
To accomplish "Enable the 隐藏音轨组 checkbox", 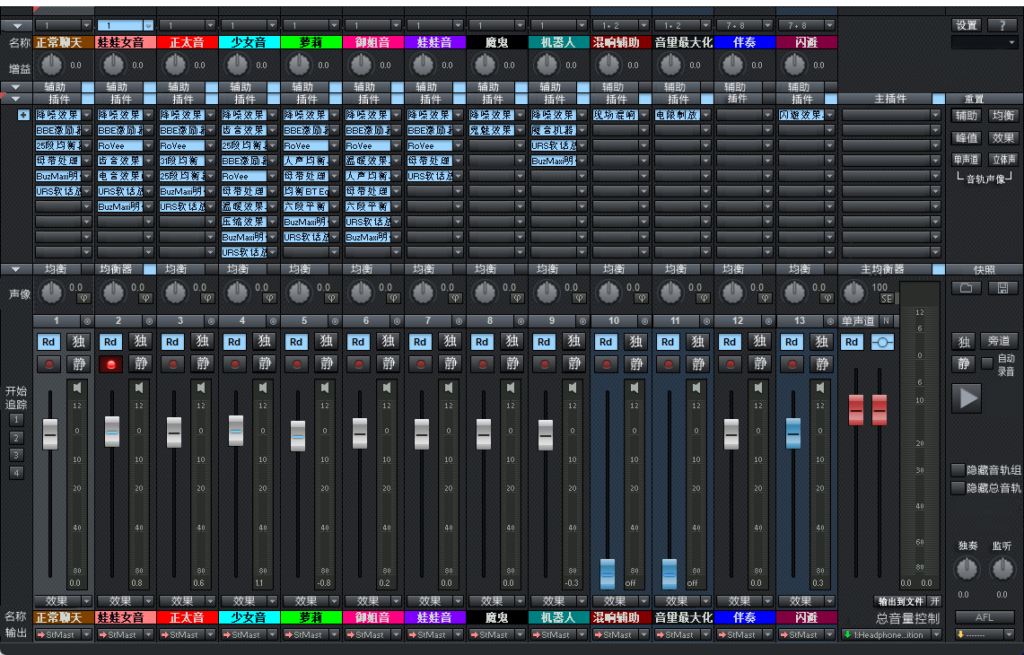I will pos(958,470).
